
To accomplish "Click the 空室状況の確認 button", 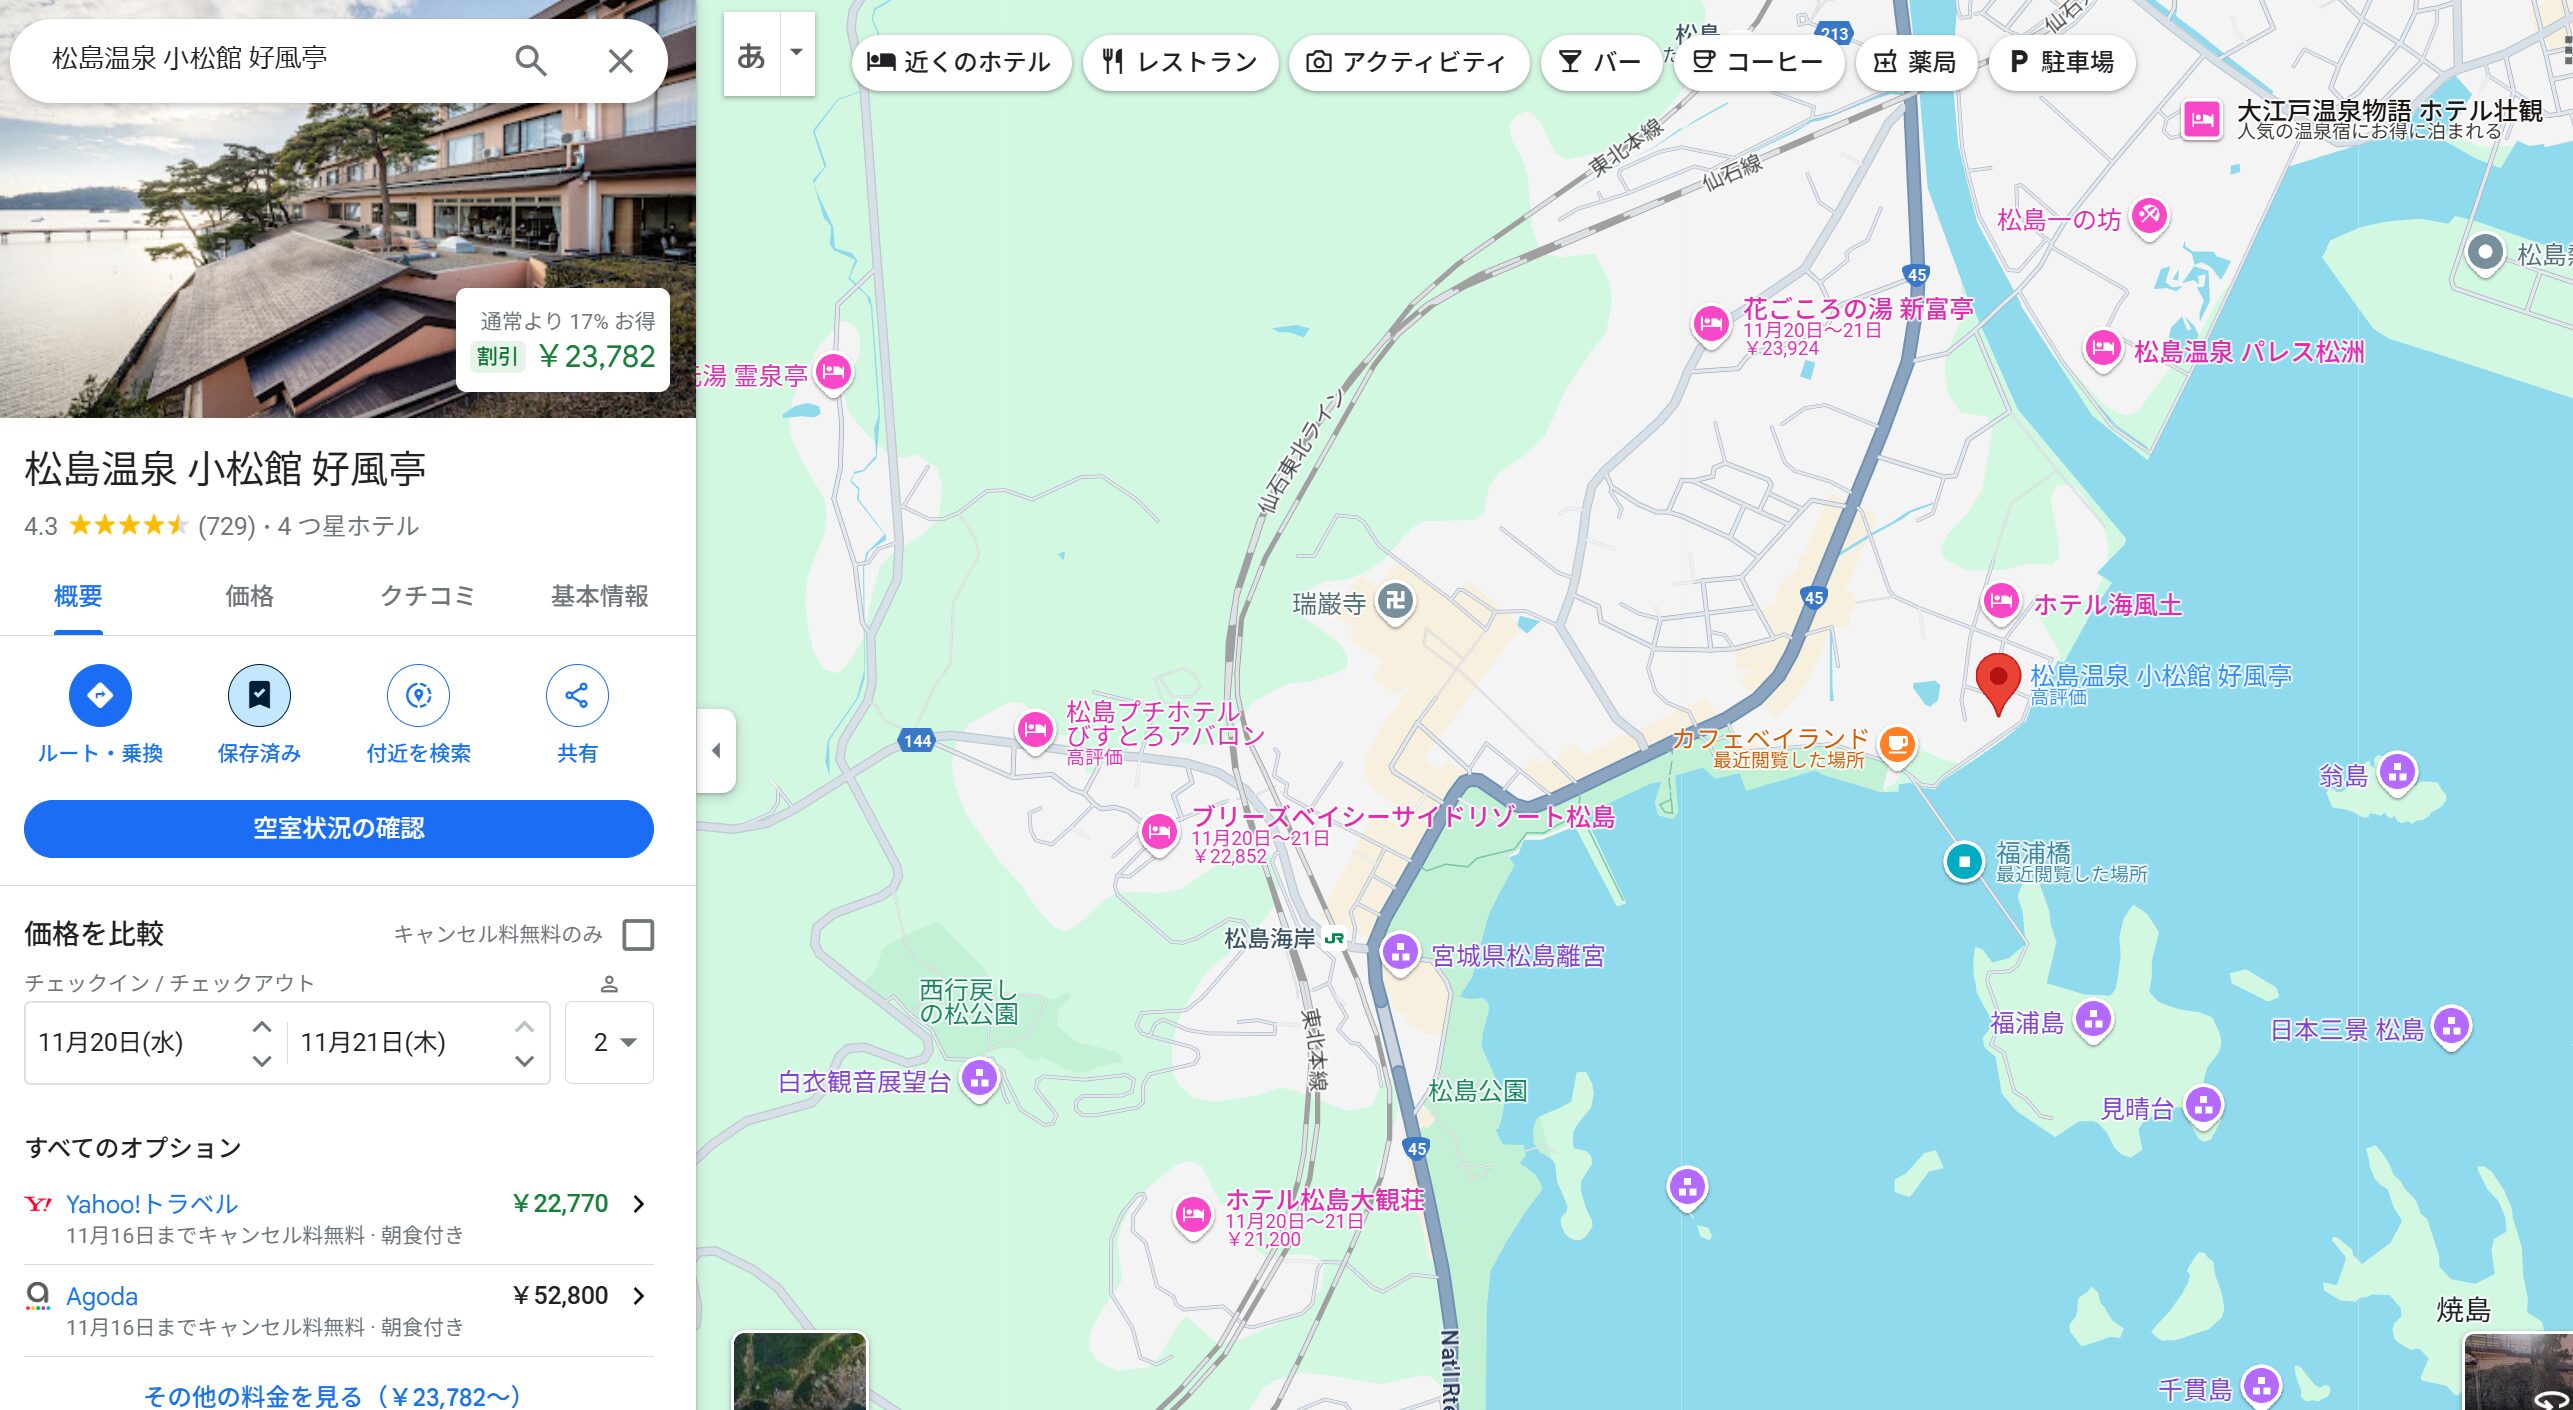I will pos(338,828).
